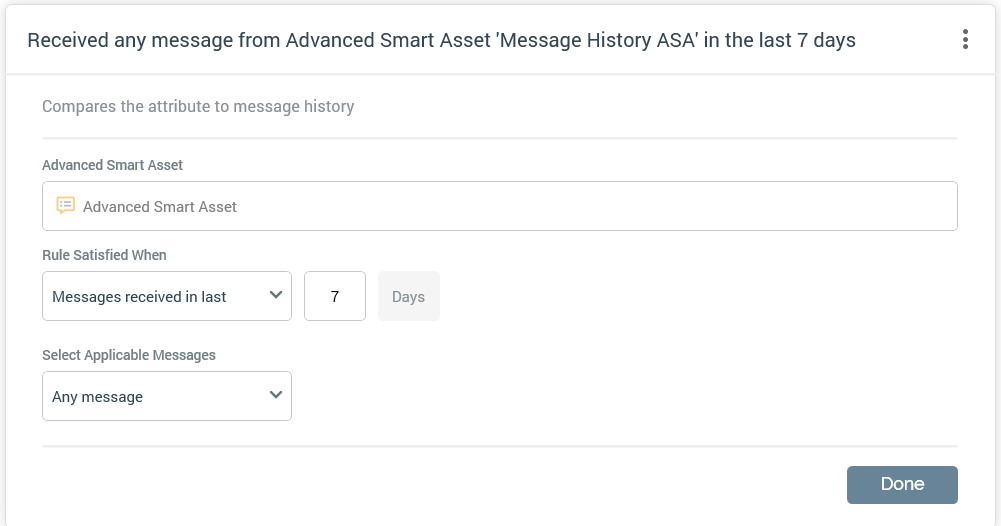
Task: Focus the Advanced Smart Asset search field
Action: (x=500, y=206)
